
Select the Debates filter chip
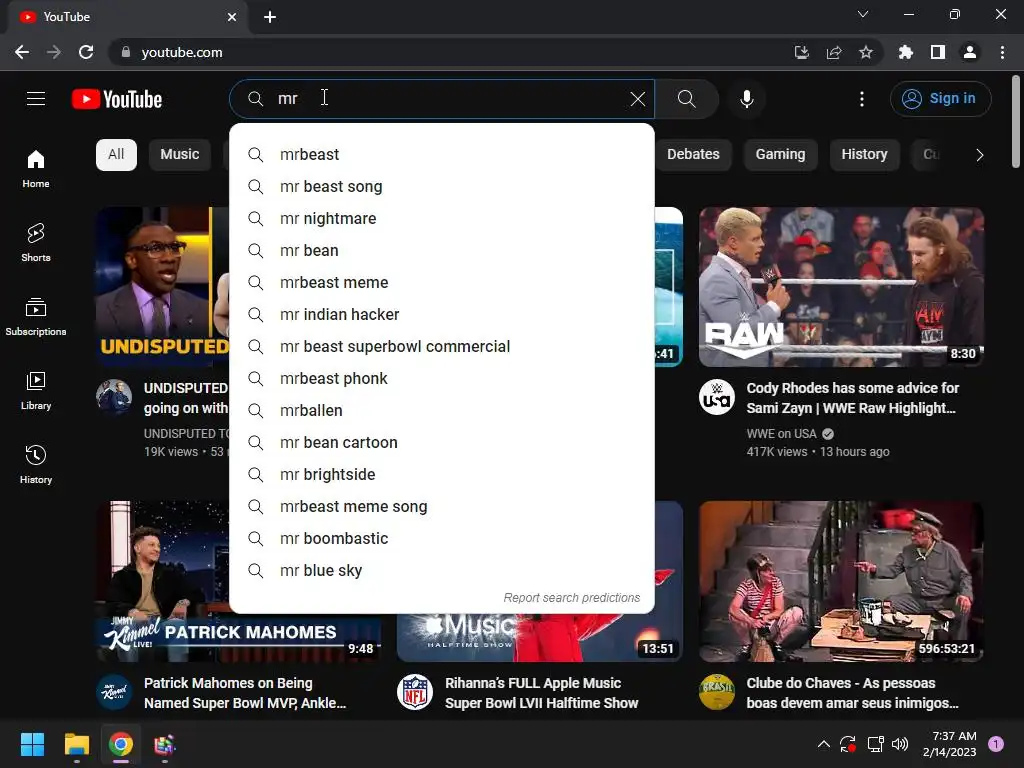693,155
